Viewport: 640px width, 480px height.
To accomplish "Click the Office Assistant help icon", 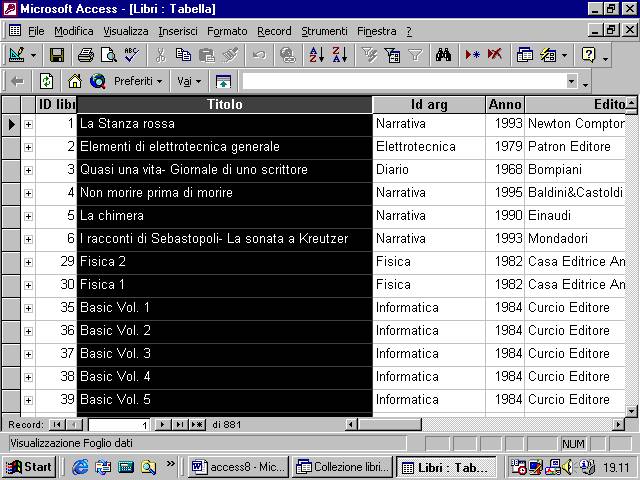I will (x=588, y=55).
